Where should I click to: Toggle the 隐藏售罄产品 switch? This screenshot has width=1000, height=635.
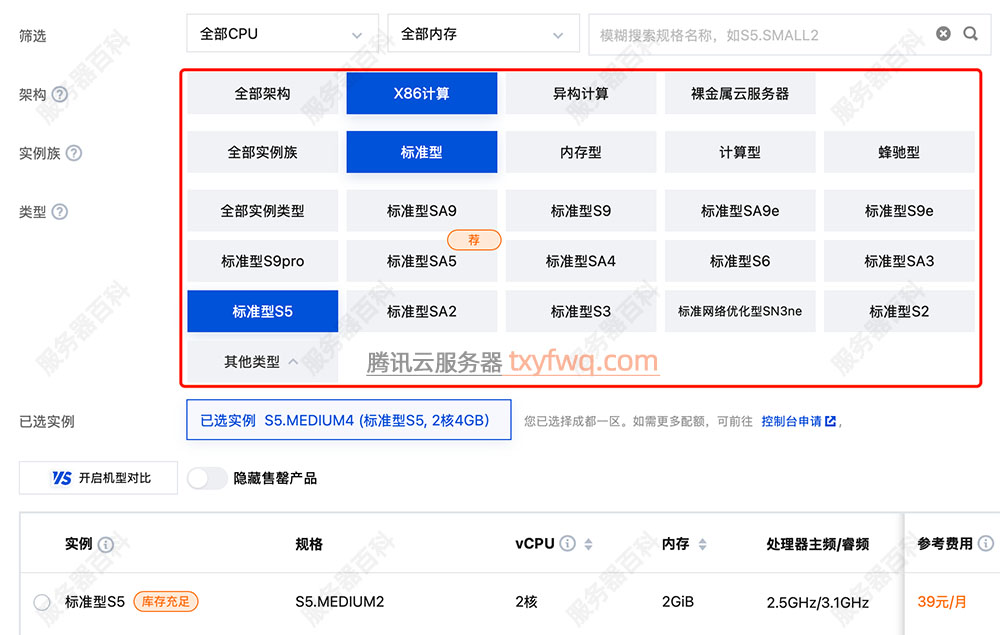pos(207,478)
